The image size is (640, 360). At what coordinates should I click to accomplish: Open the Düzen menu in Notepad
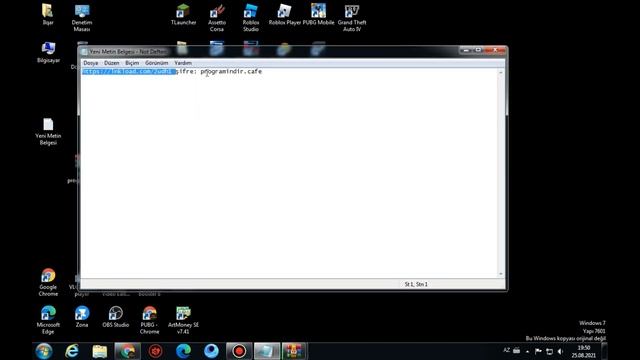(111, 63)
